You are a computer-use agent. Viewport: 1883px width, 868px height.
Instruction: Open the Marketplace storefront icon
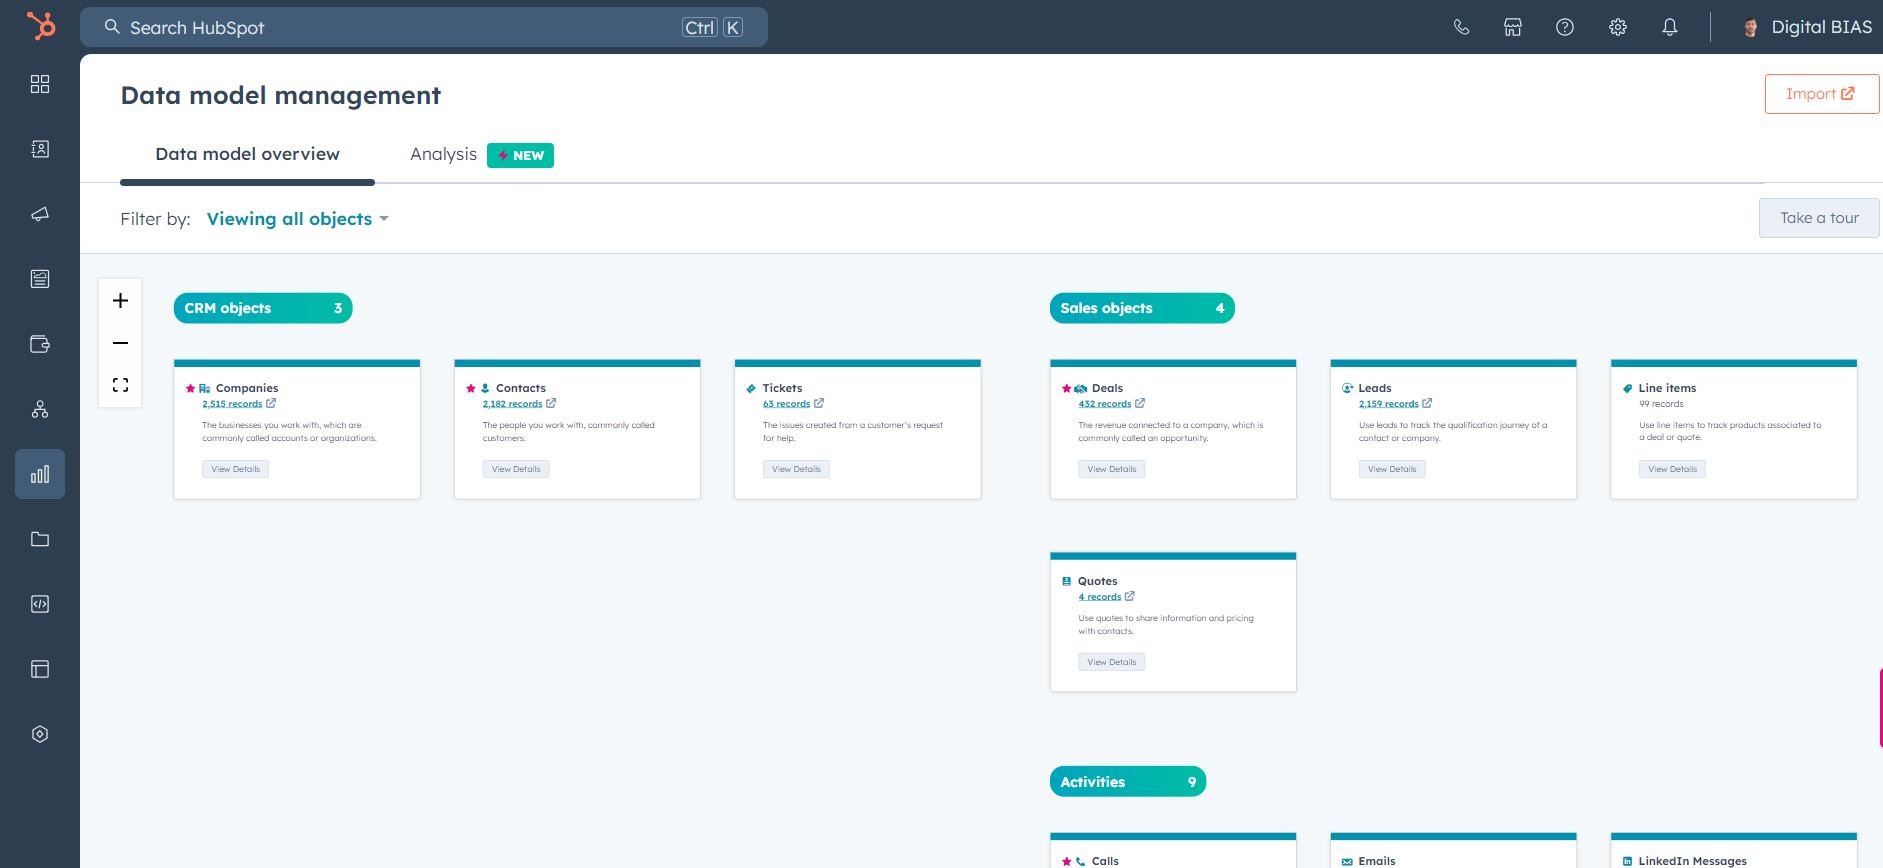pos(1513,27)
